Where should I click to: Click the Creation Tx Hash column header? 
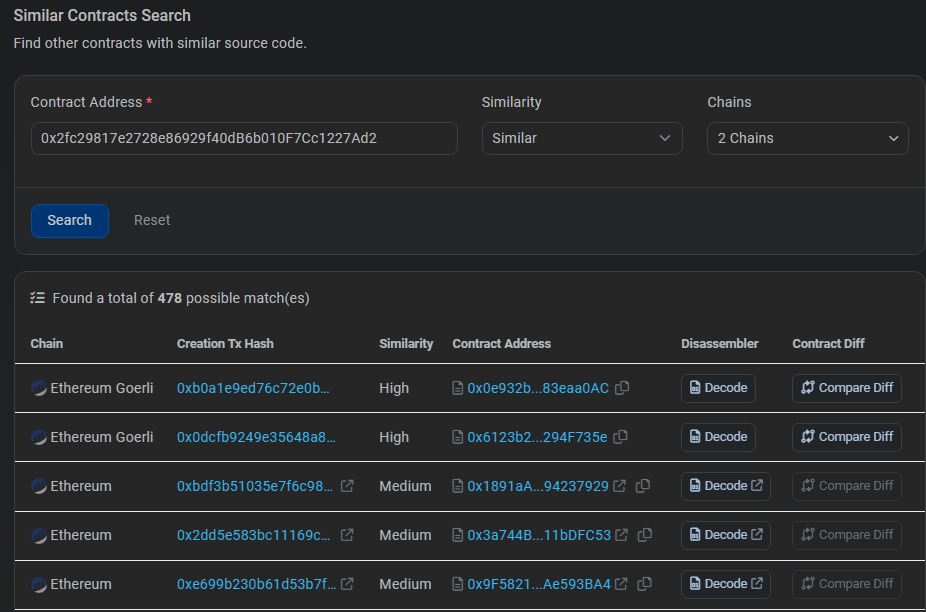[225, 344]
